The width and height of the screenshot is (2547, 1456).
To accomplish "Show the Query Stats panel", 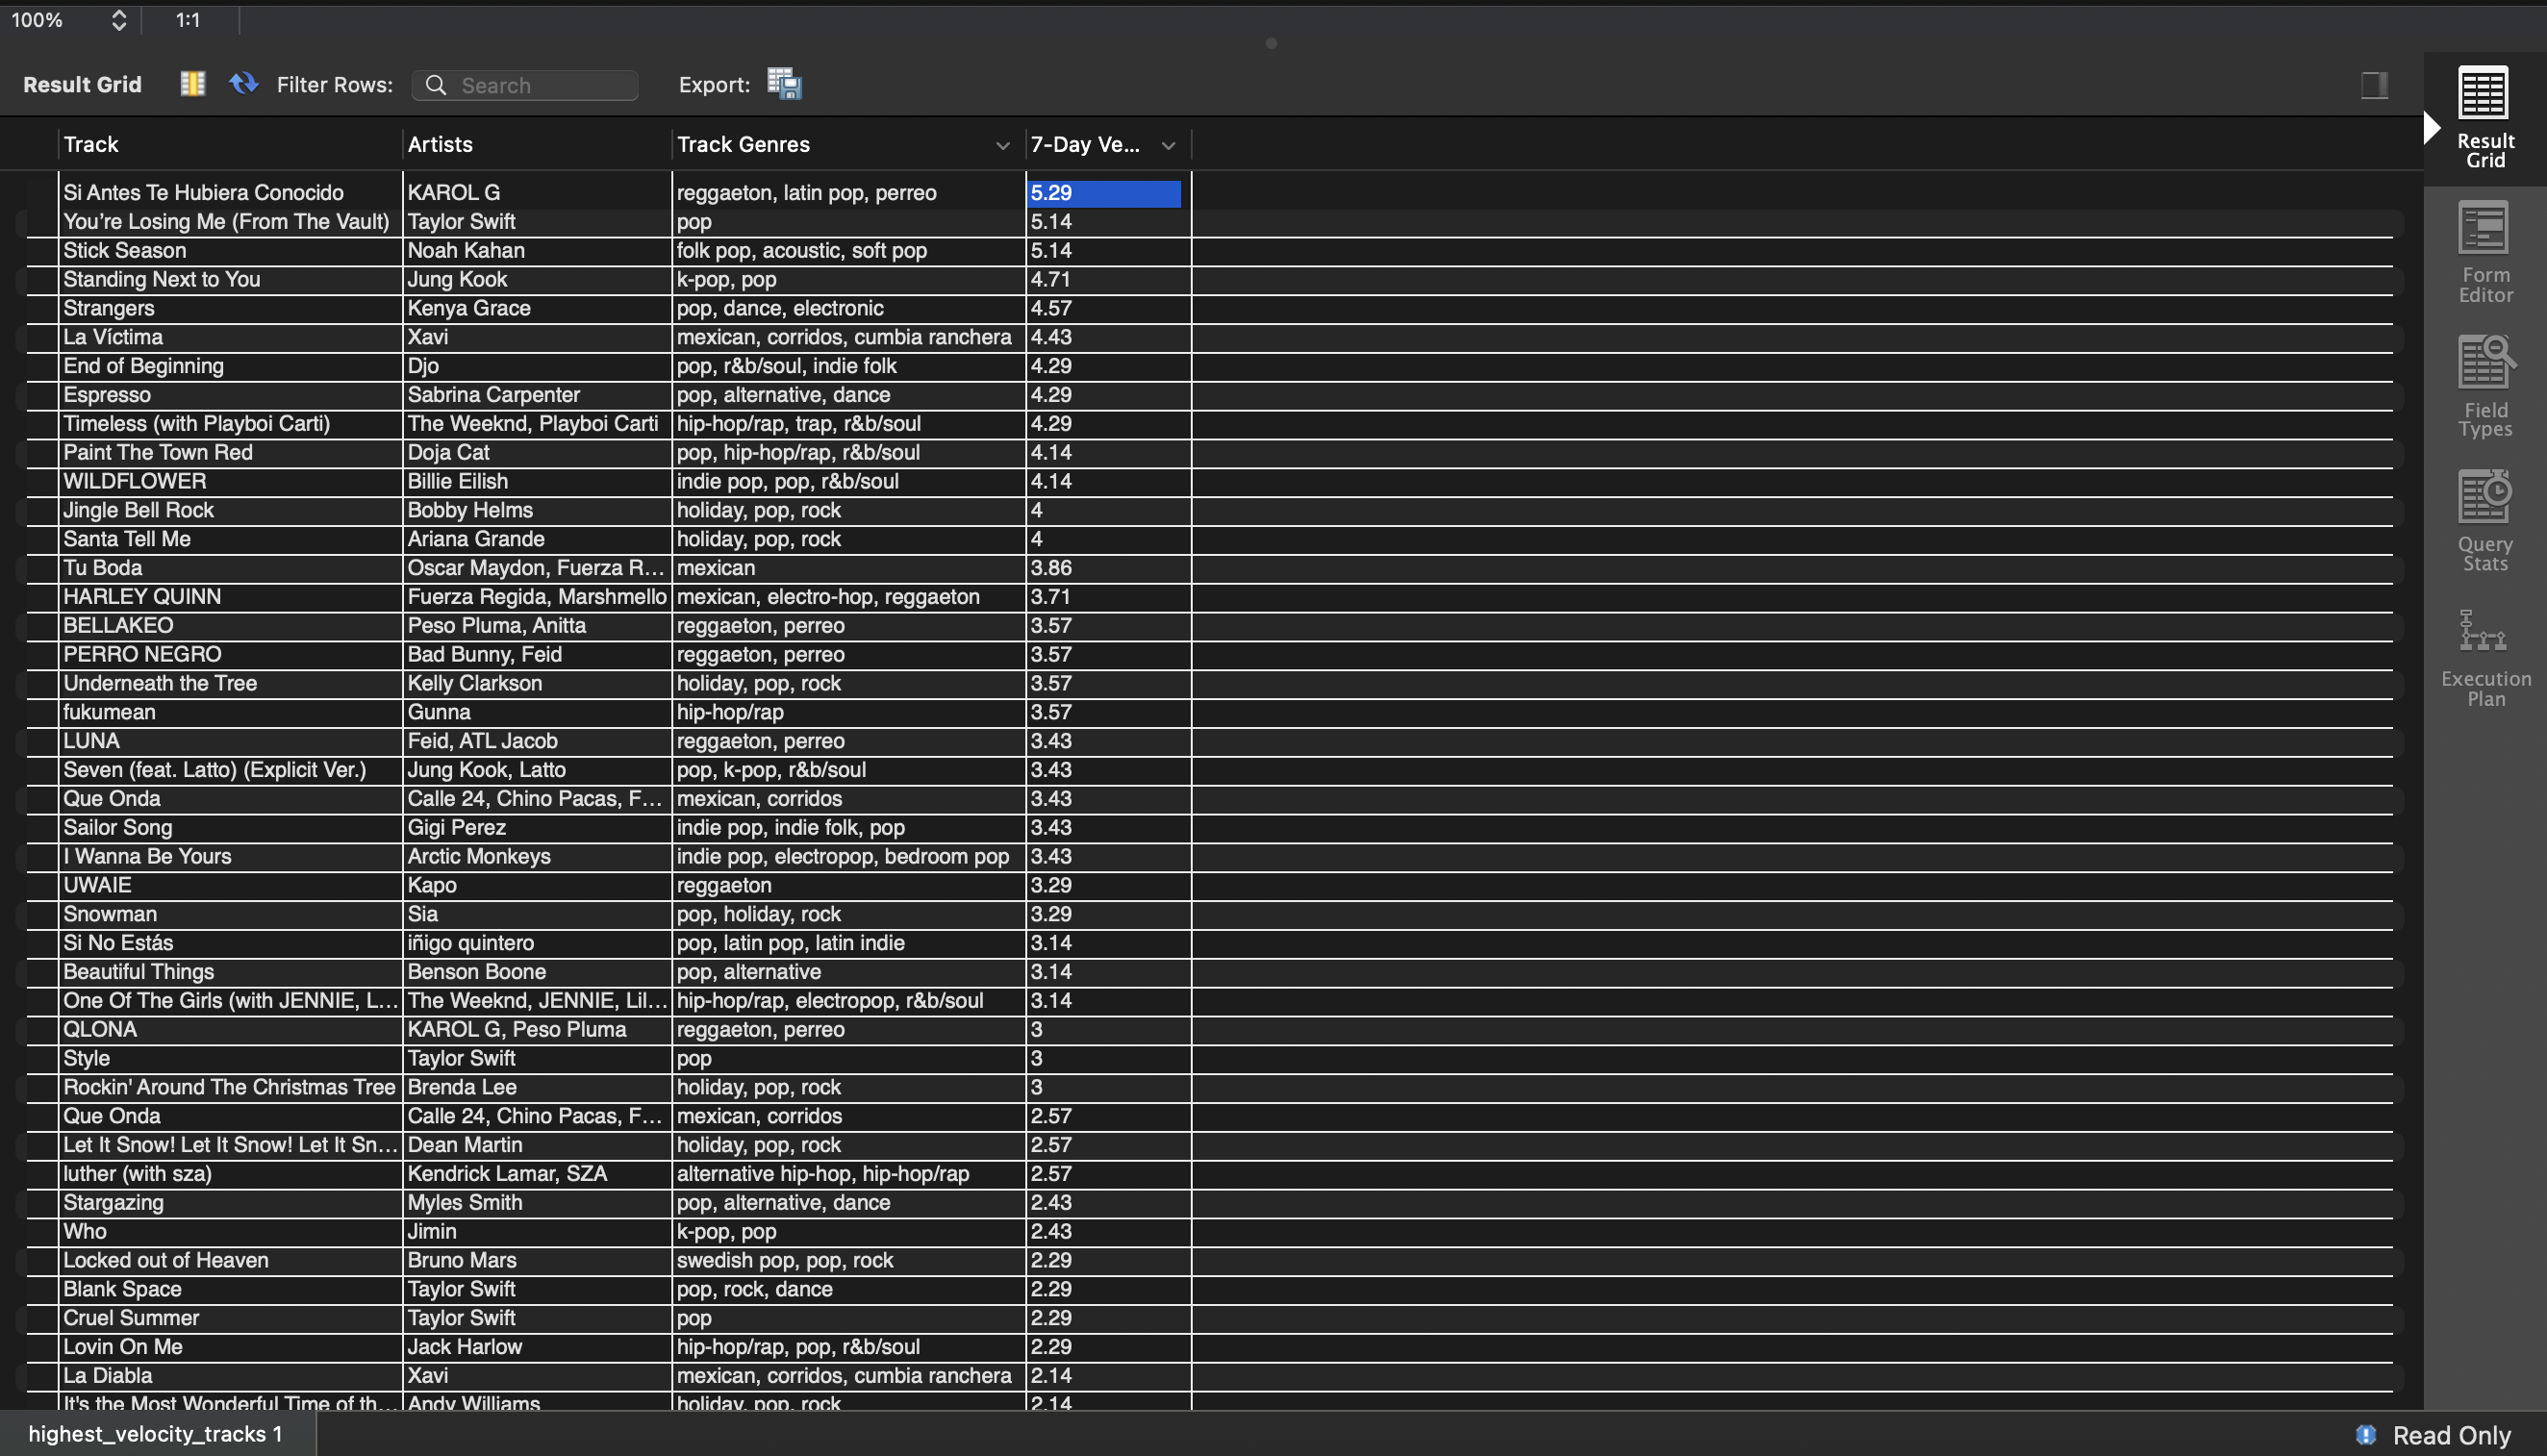I will pos(2484,521).
